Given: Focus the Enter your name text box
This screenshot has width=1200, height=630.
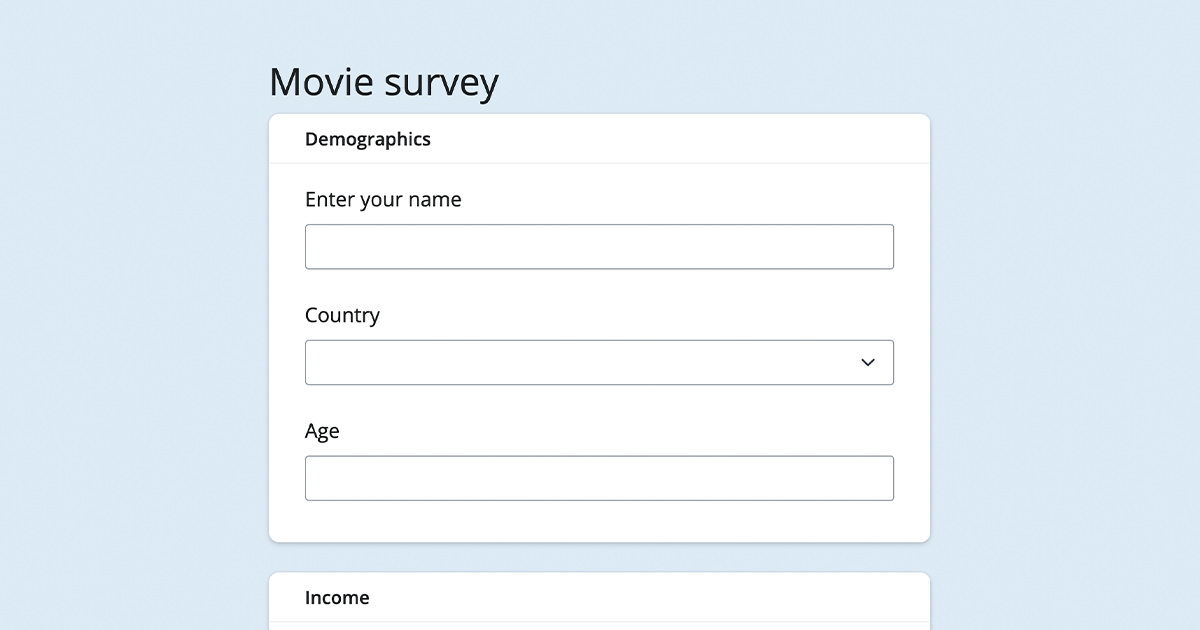Looking at the screenshot, I should (x=598, y=247).
